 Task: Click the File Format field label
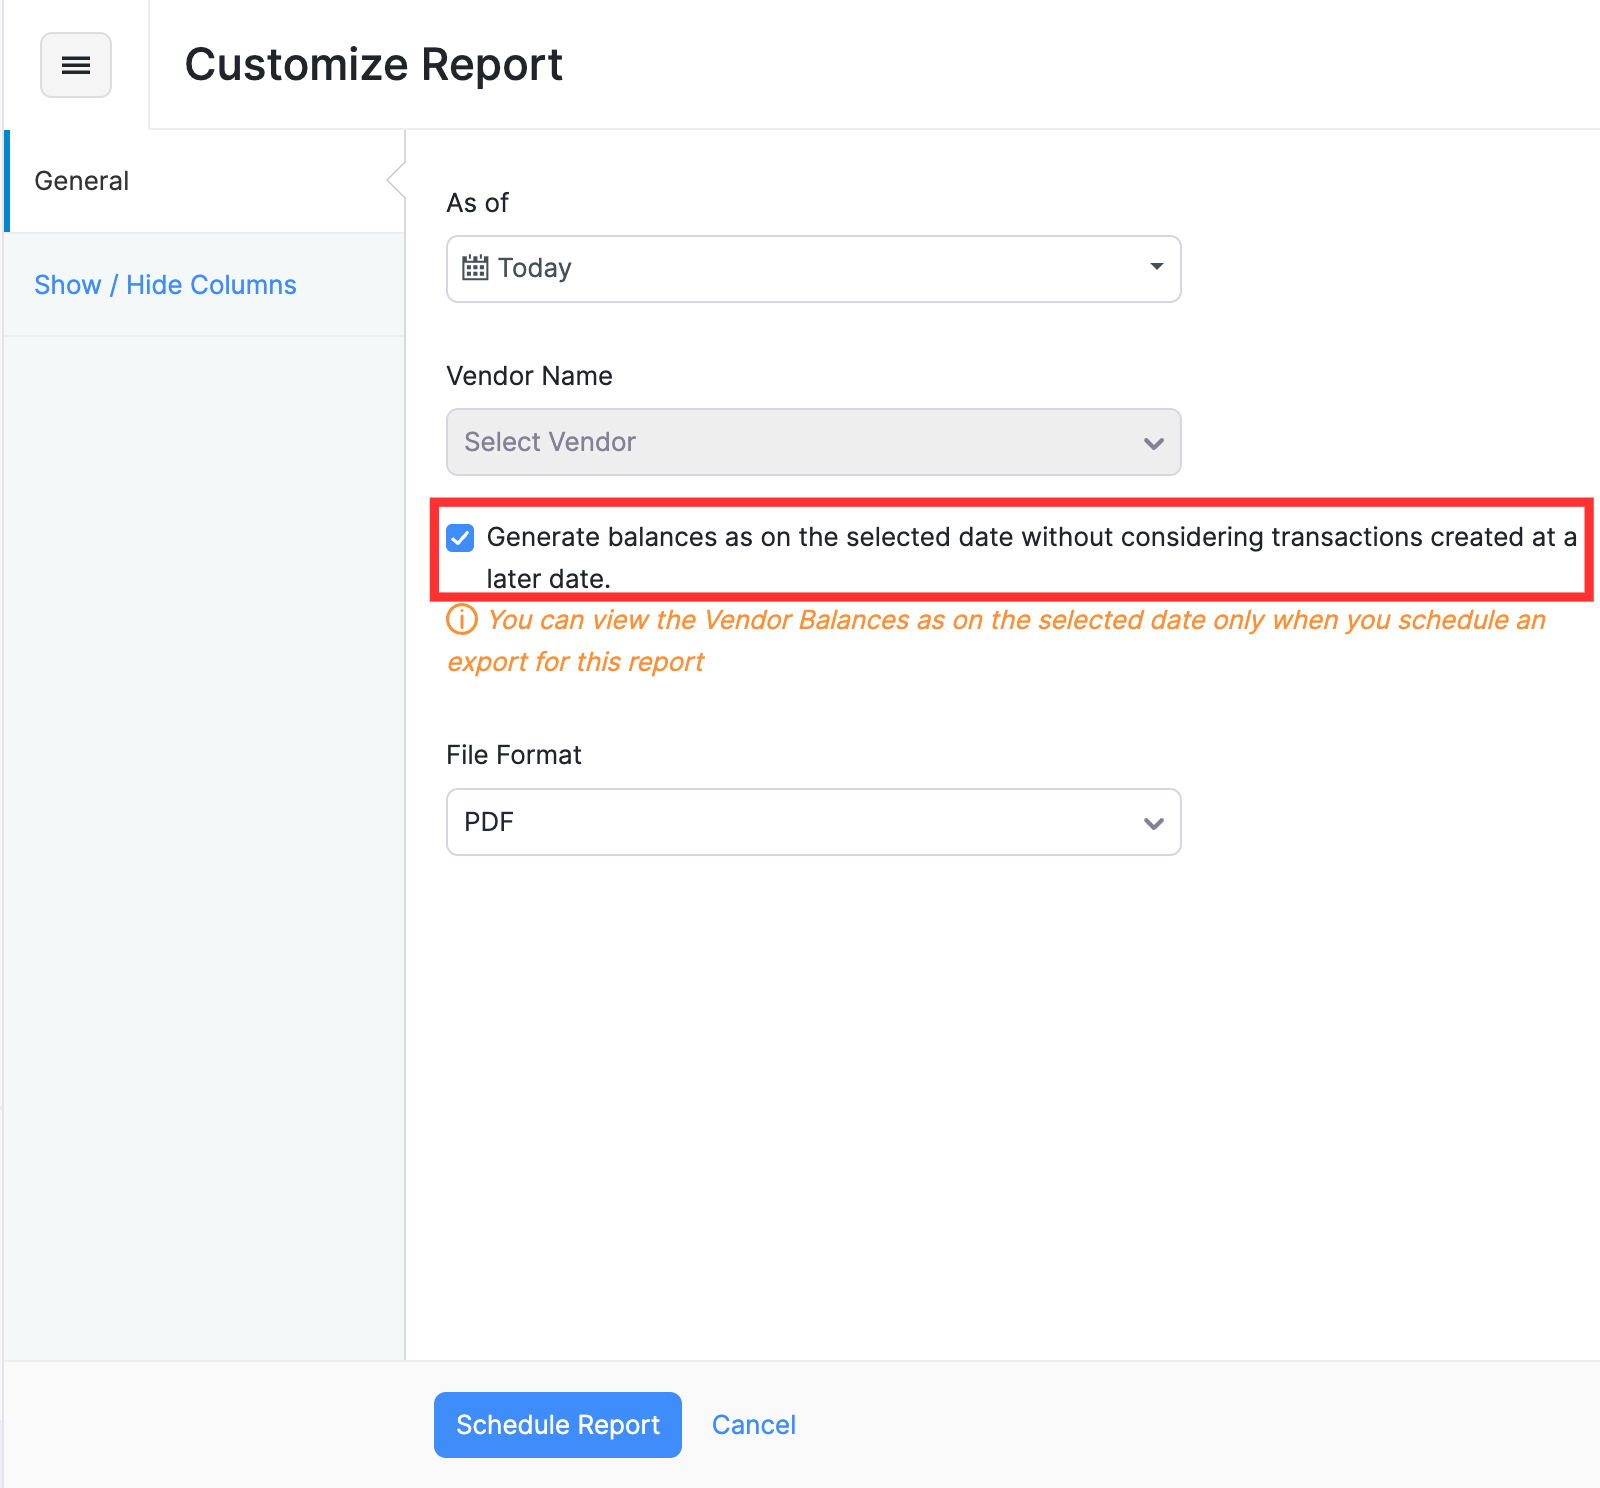point(513,755)
